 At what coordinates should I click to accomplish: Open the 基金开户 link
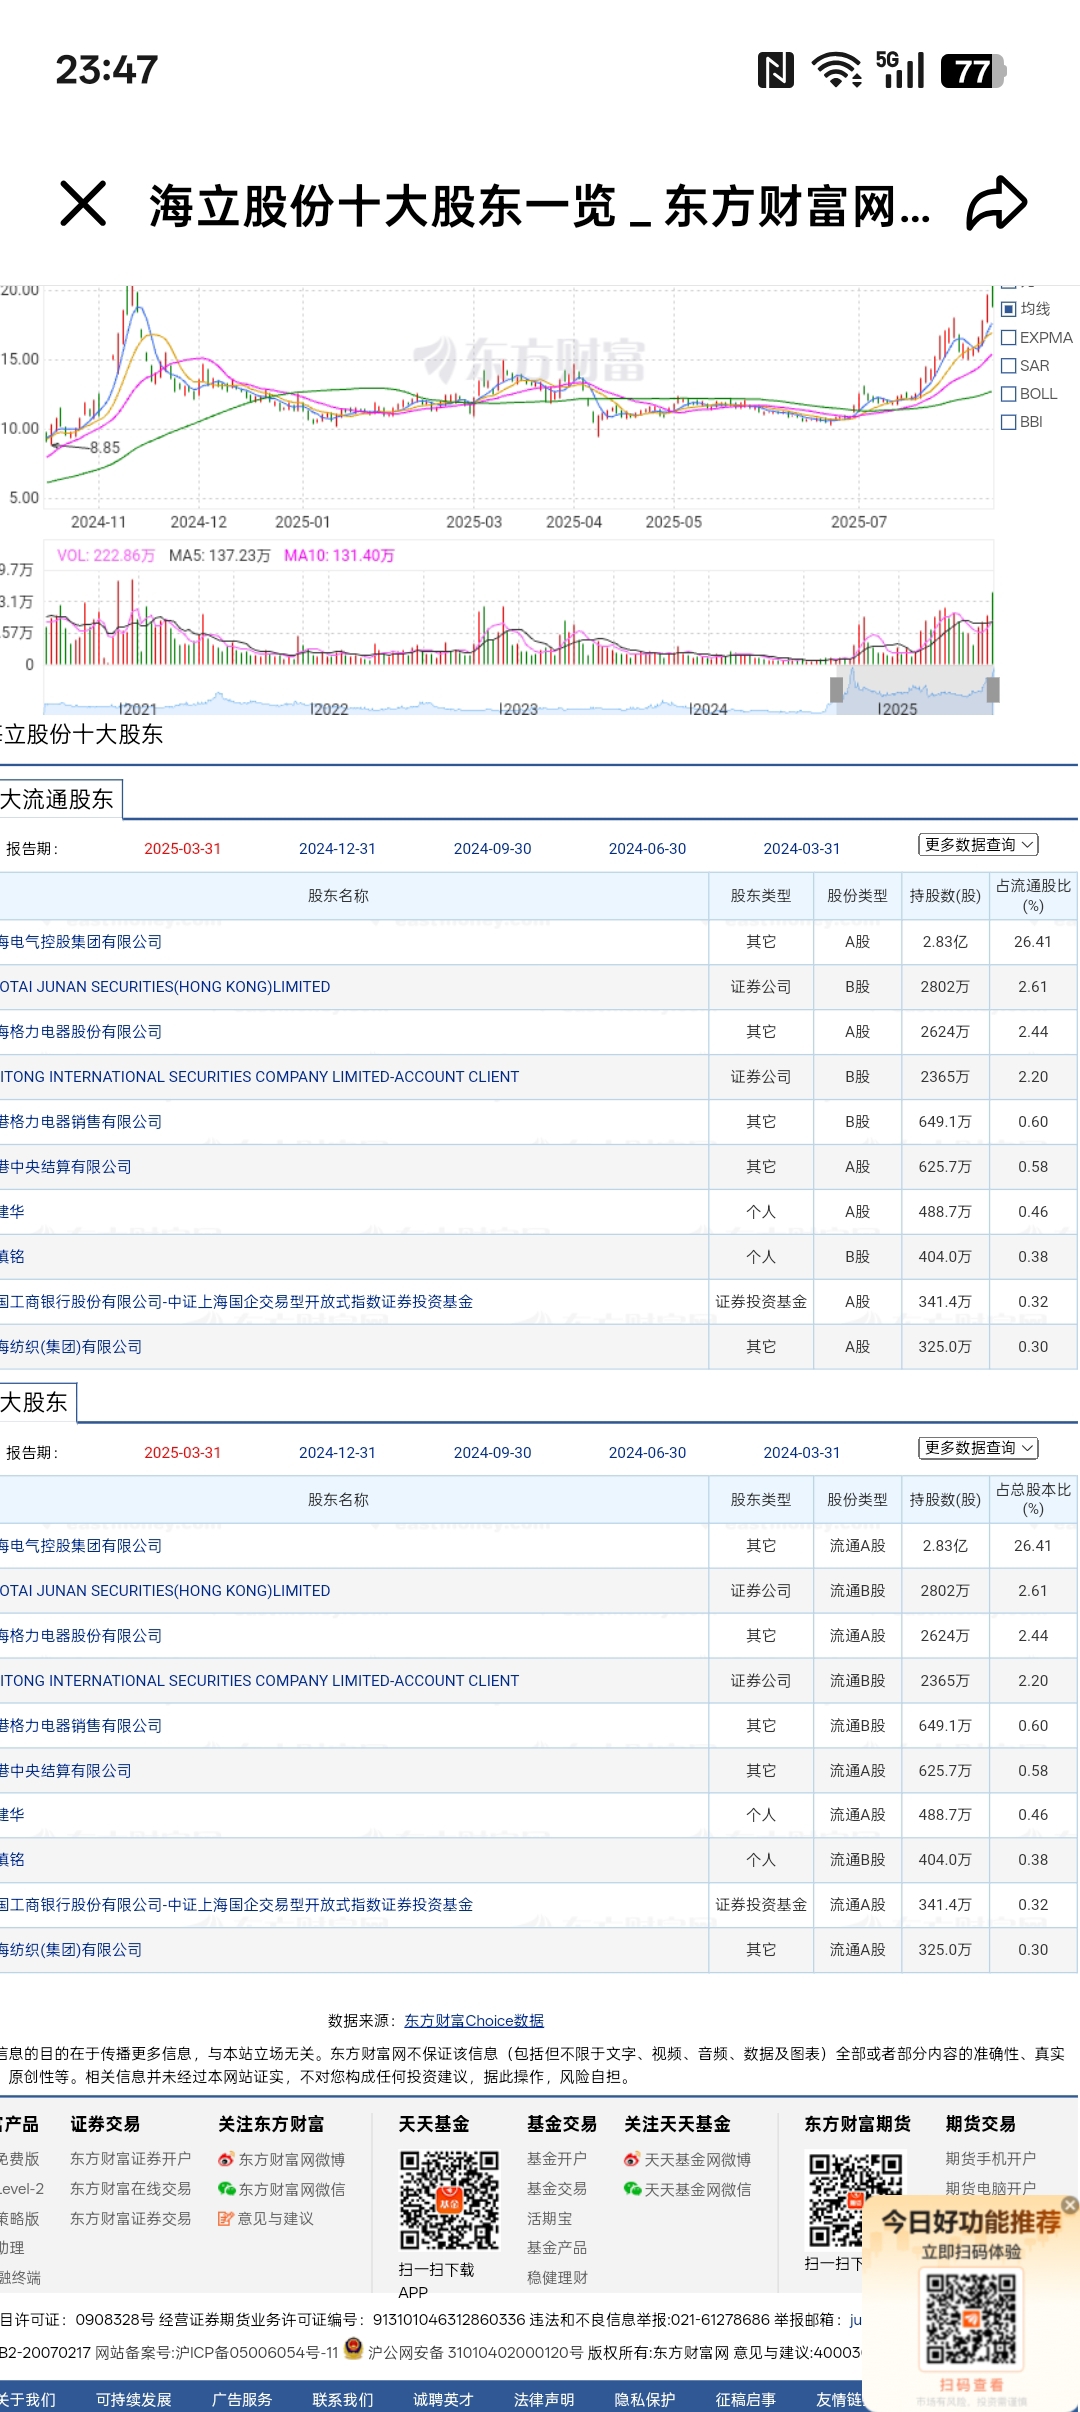tap(557, 2159)
